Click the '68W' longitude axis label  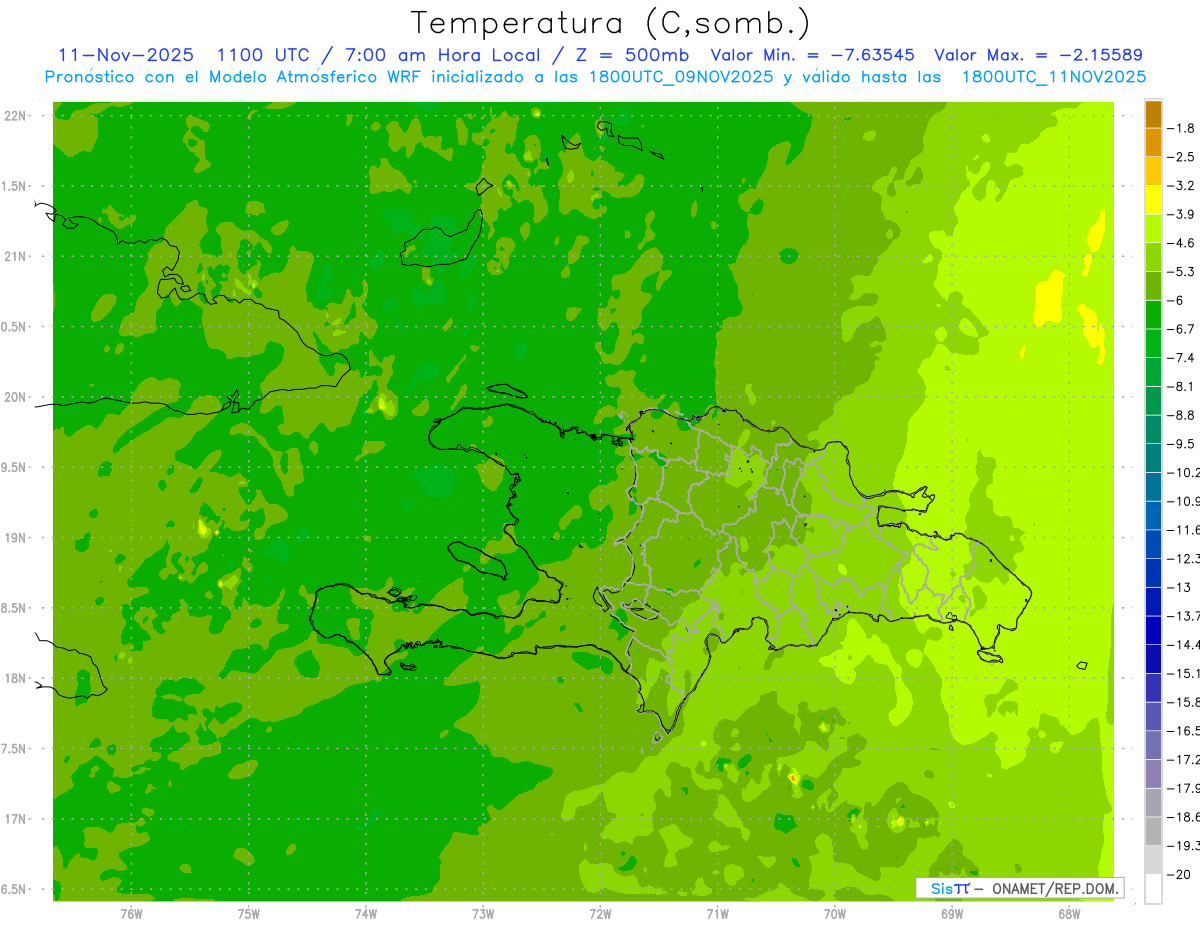point(1069,914)
